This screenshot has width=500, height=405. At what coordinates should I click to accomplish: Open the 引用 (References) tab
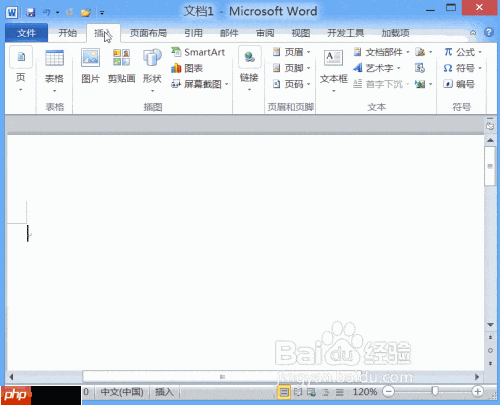coord(193,33)
